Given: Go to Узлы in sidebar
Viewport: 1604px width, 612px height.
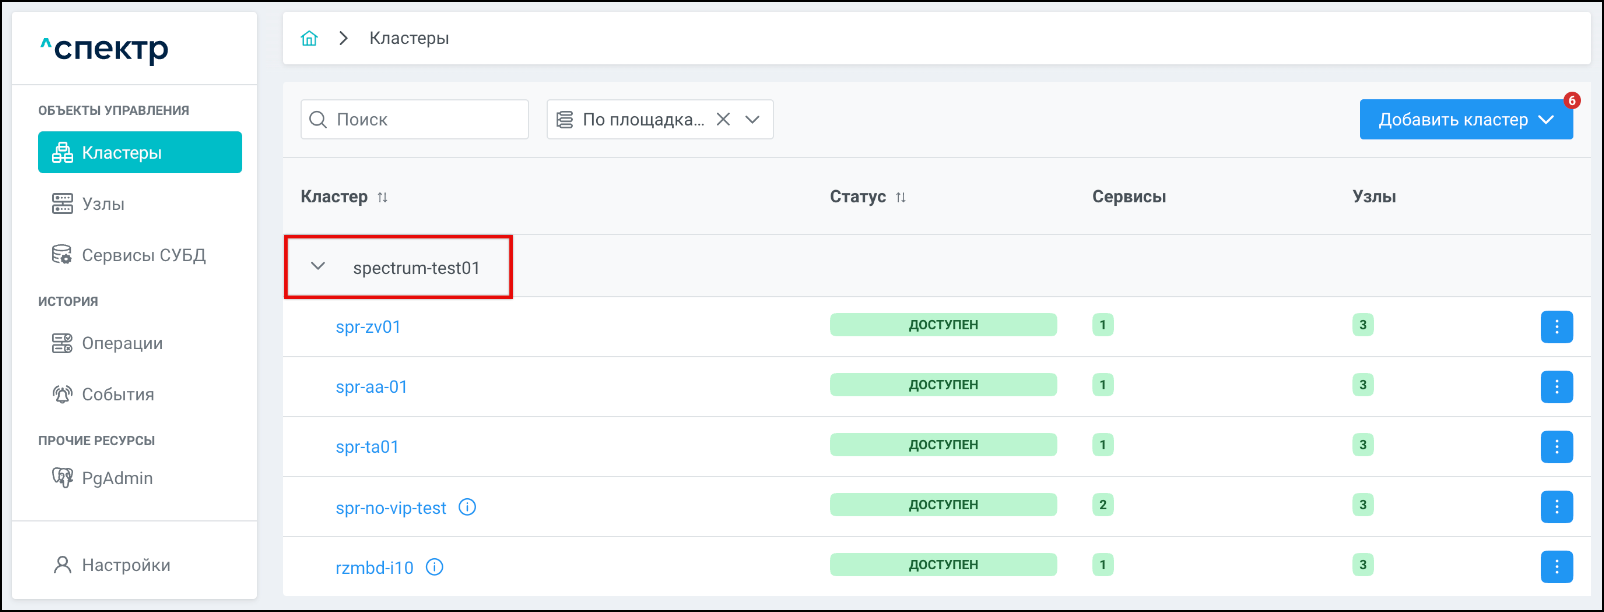Looking at the screenshot, I should pyautogui.click(x=103, y=204).
